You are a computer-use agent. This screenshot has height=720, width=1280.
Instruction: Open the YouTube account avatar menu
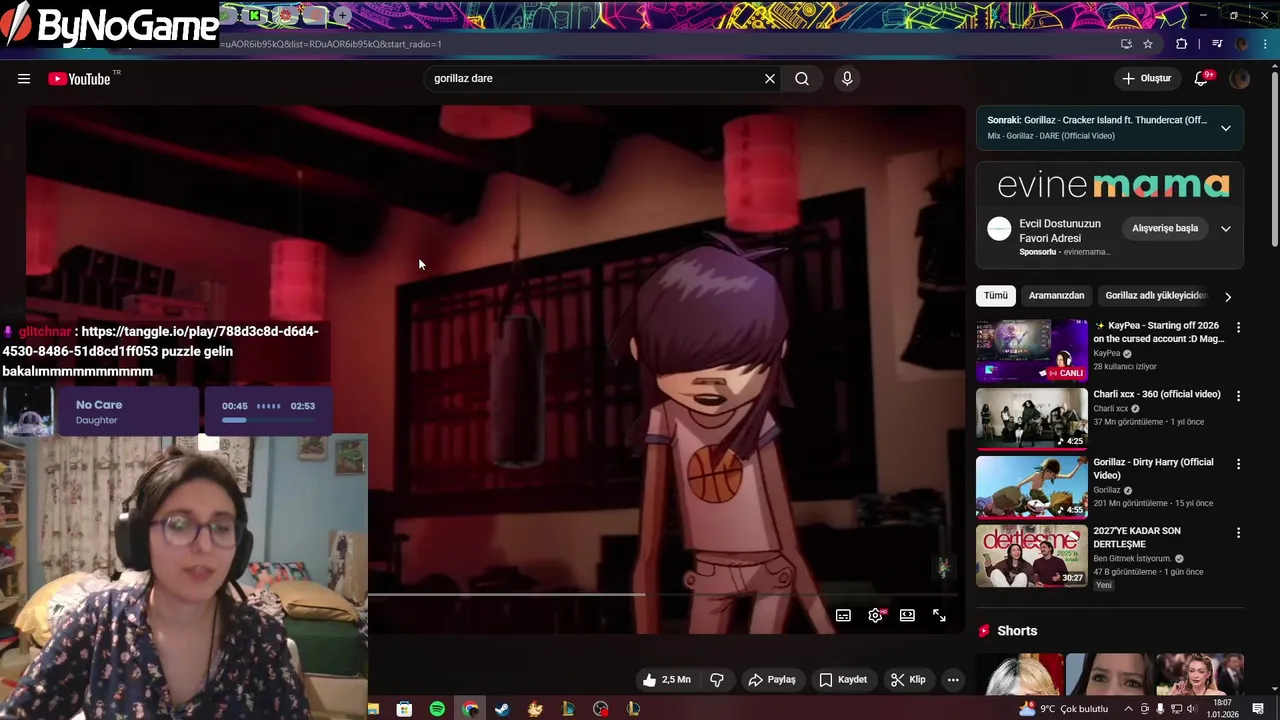click(x=1240, y=78)
